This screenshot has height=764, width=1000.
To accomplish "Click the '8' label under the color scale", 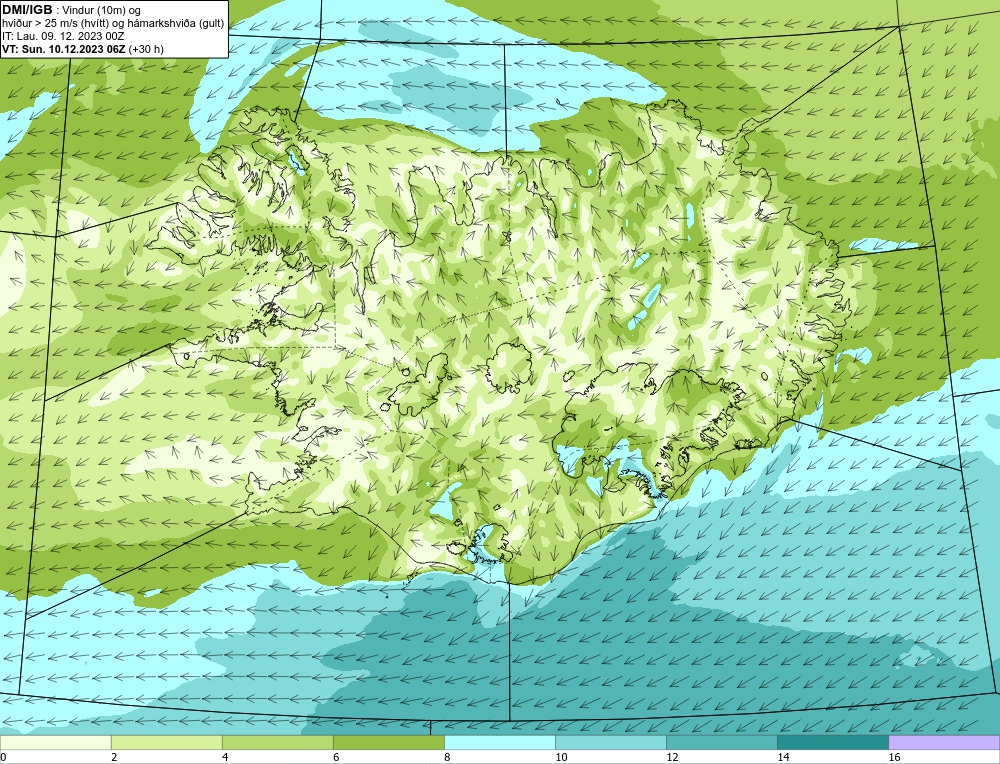I will tap(447, 757).
